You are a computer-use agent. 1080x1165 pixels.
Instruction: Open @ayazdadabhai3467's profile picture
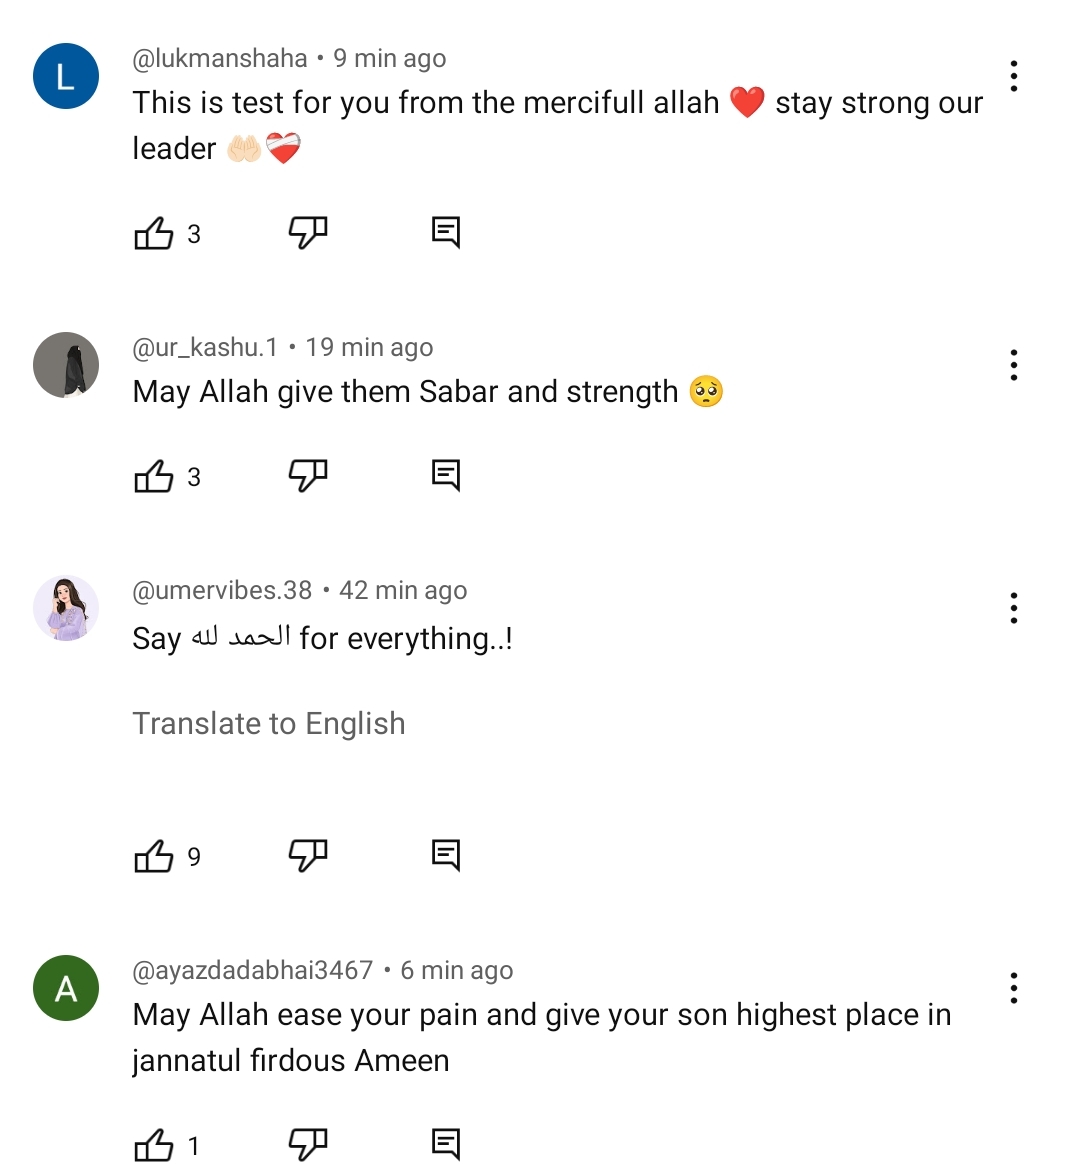(65, 988)
